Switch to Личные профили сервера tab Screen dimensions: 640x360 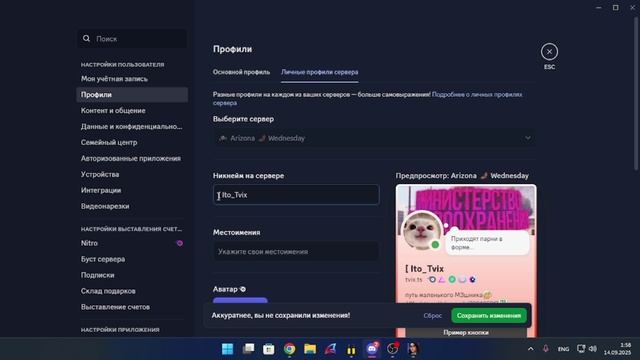[320, 72]
